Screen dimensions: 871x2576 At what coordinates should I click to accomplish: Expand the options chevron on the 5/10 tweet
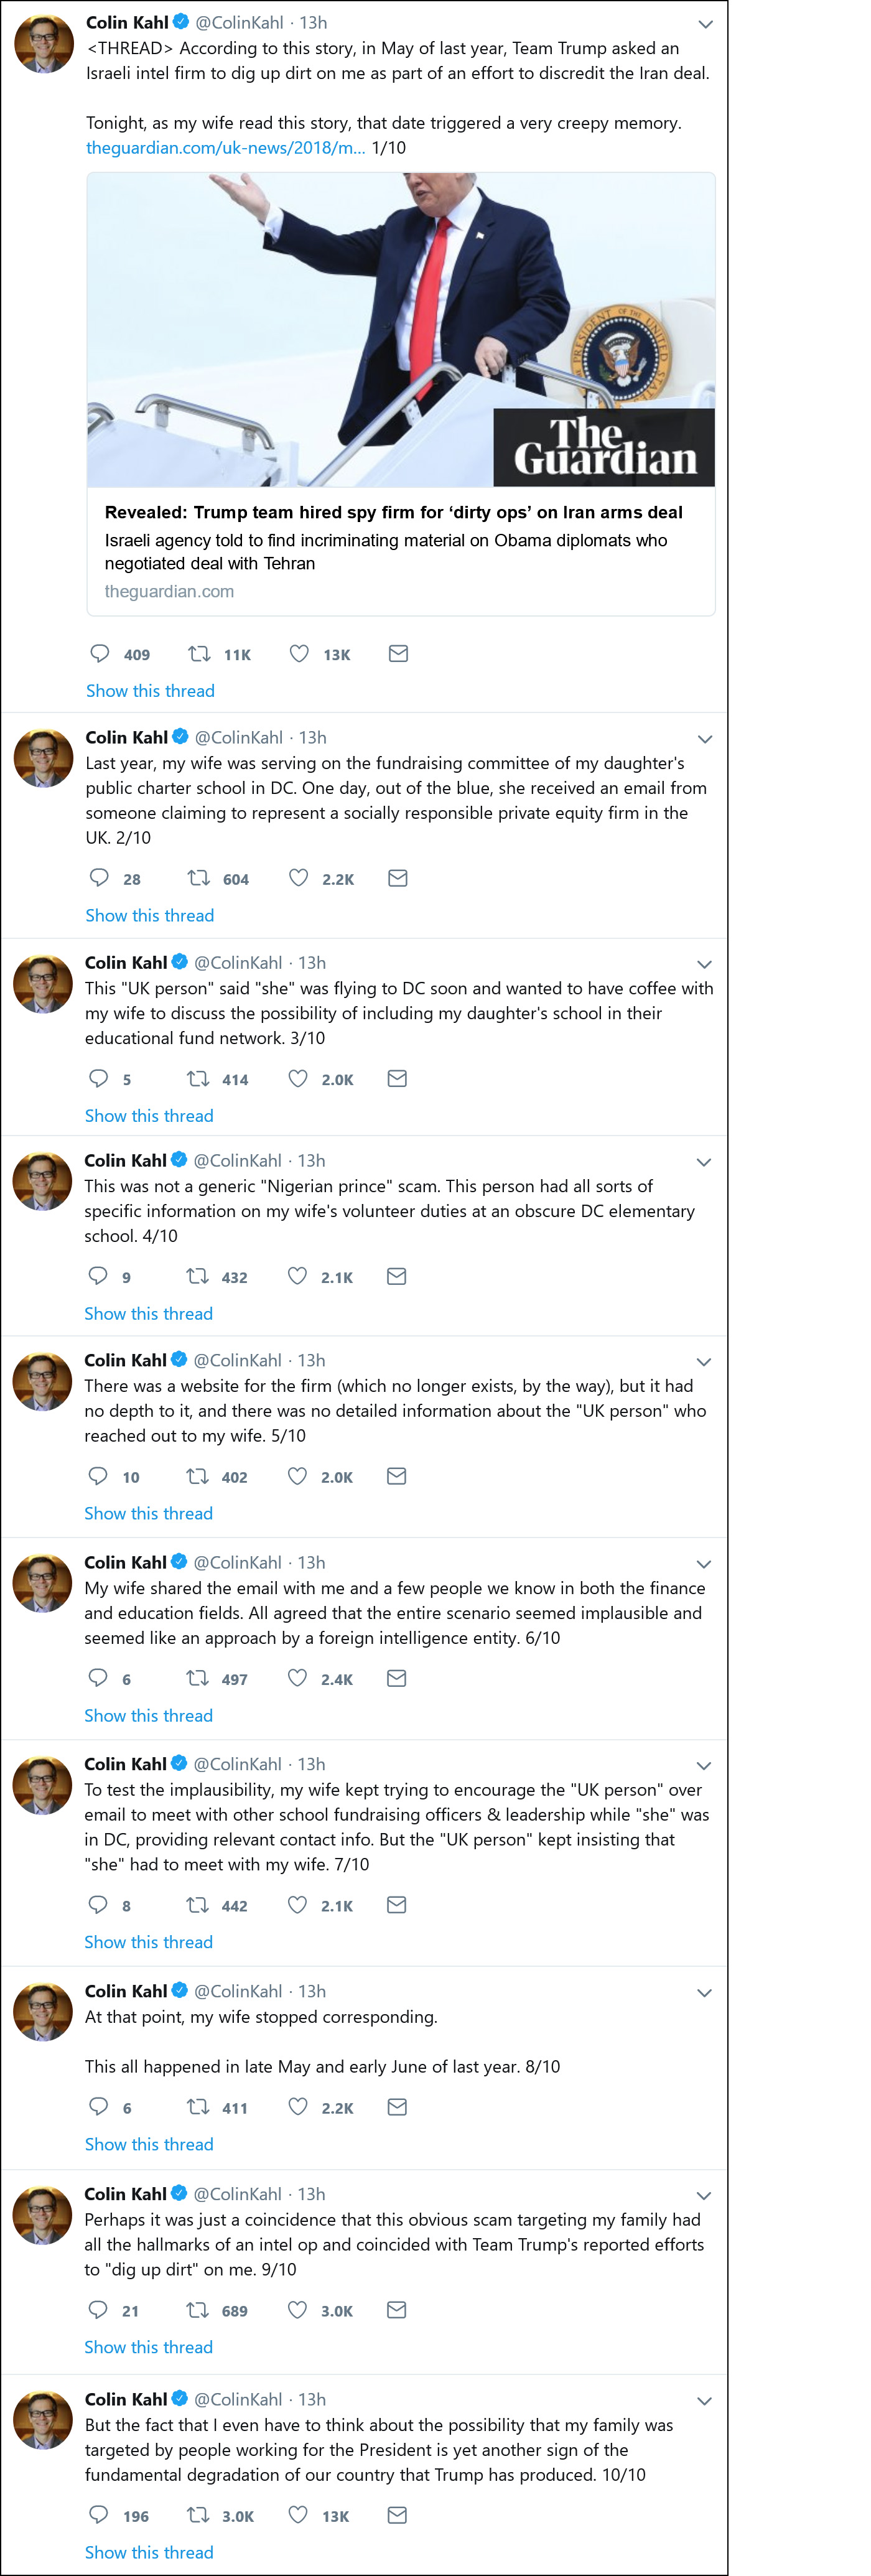pyautogui.click(x=704, y=1362)
